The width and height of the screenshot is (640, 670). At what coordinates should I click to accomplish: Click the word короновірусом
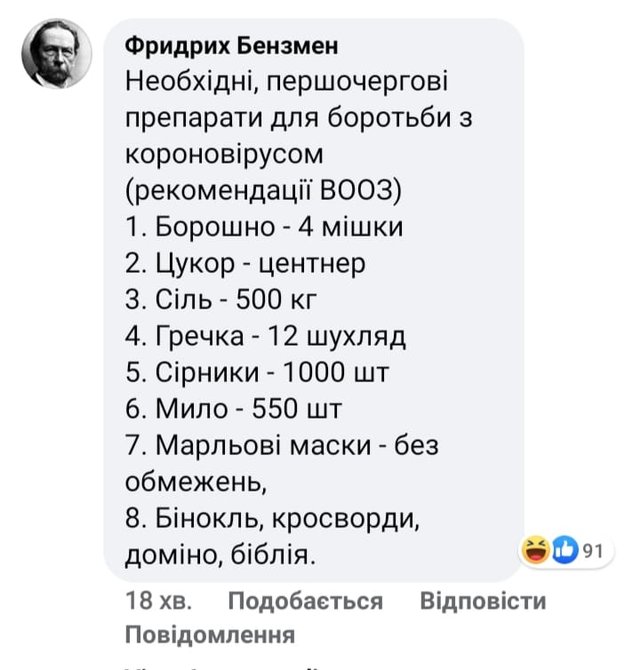pos(226,156)
